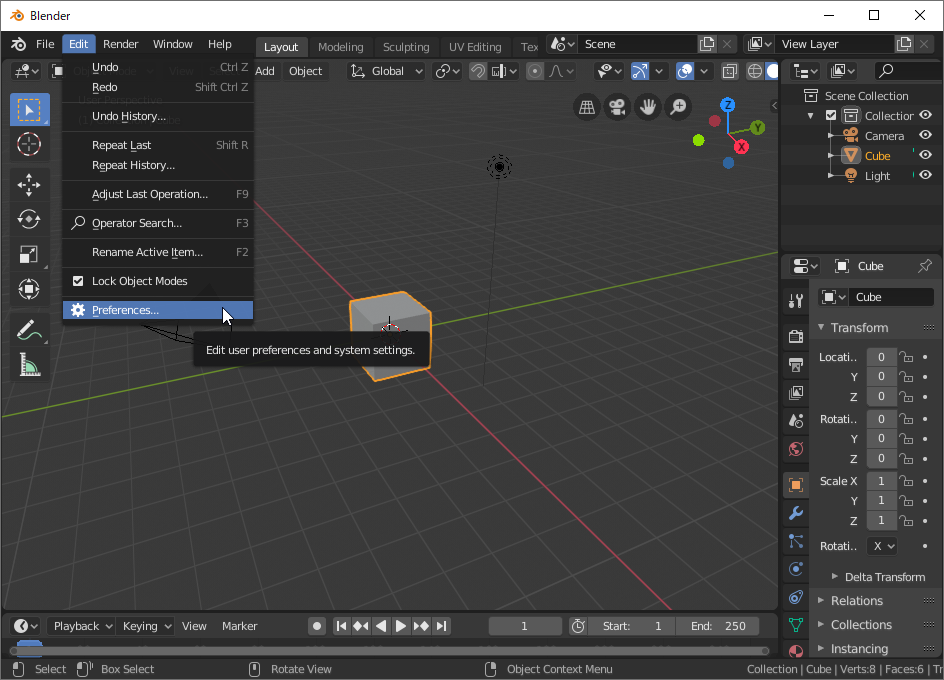944x680 pixels.
Task: Hide the Camera with eye icon
Action: click(926, 135)
